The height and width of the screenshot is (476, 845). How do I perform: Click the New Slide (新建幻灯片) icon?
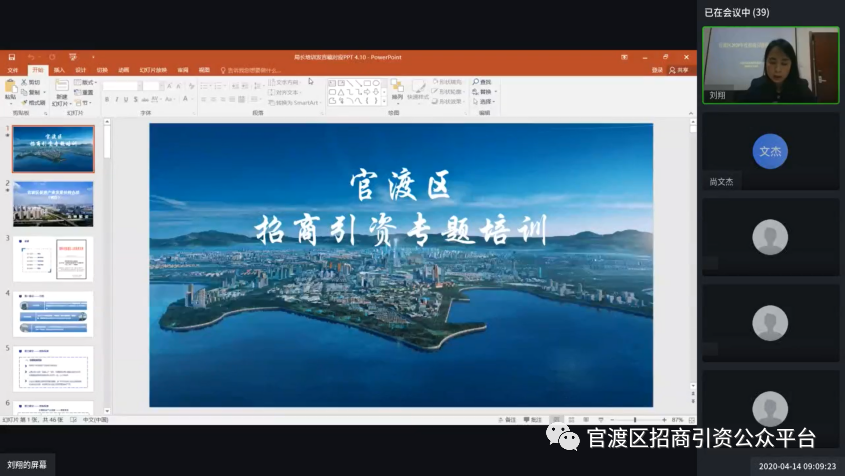click(x=61, y=88)
